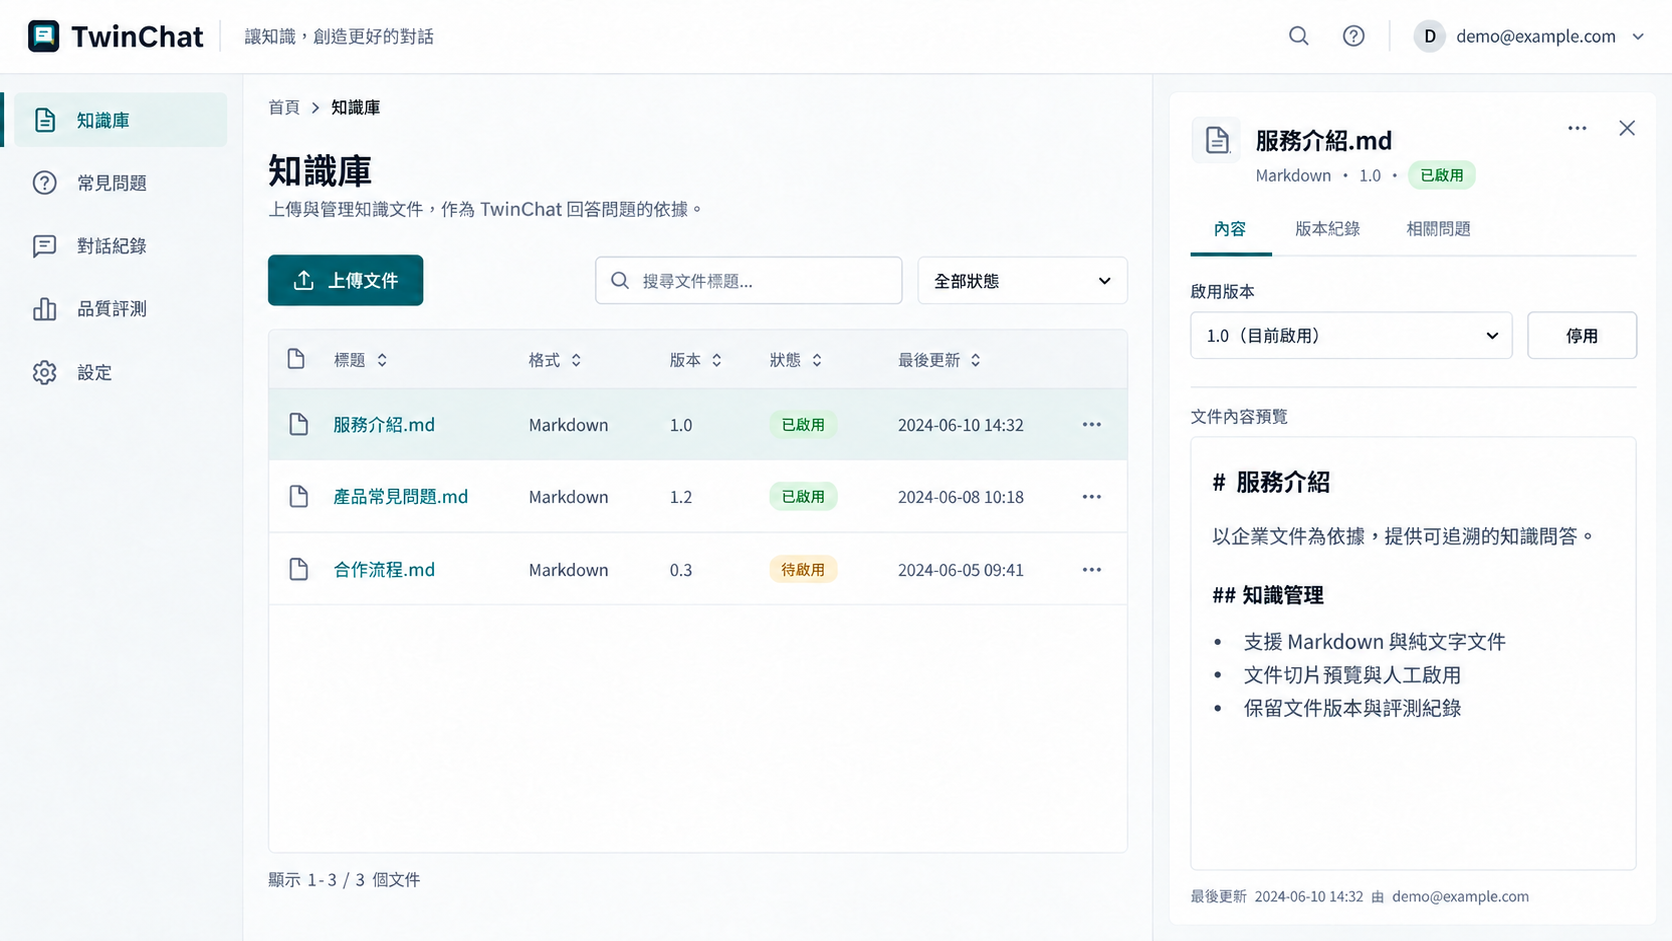The image size is (1672, 941).
Task: Switch to the 內容 tab
Action: (x=1230, y=229)
